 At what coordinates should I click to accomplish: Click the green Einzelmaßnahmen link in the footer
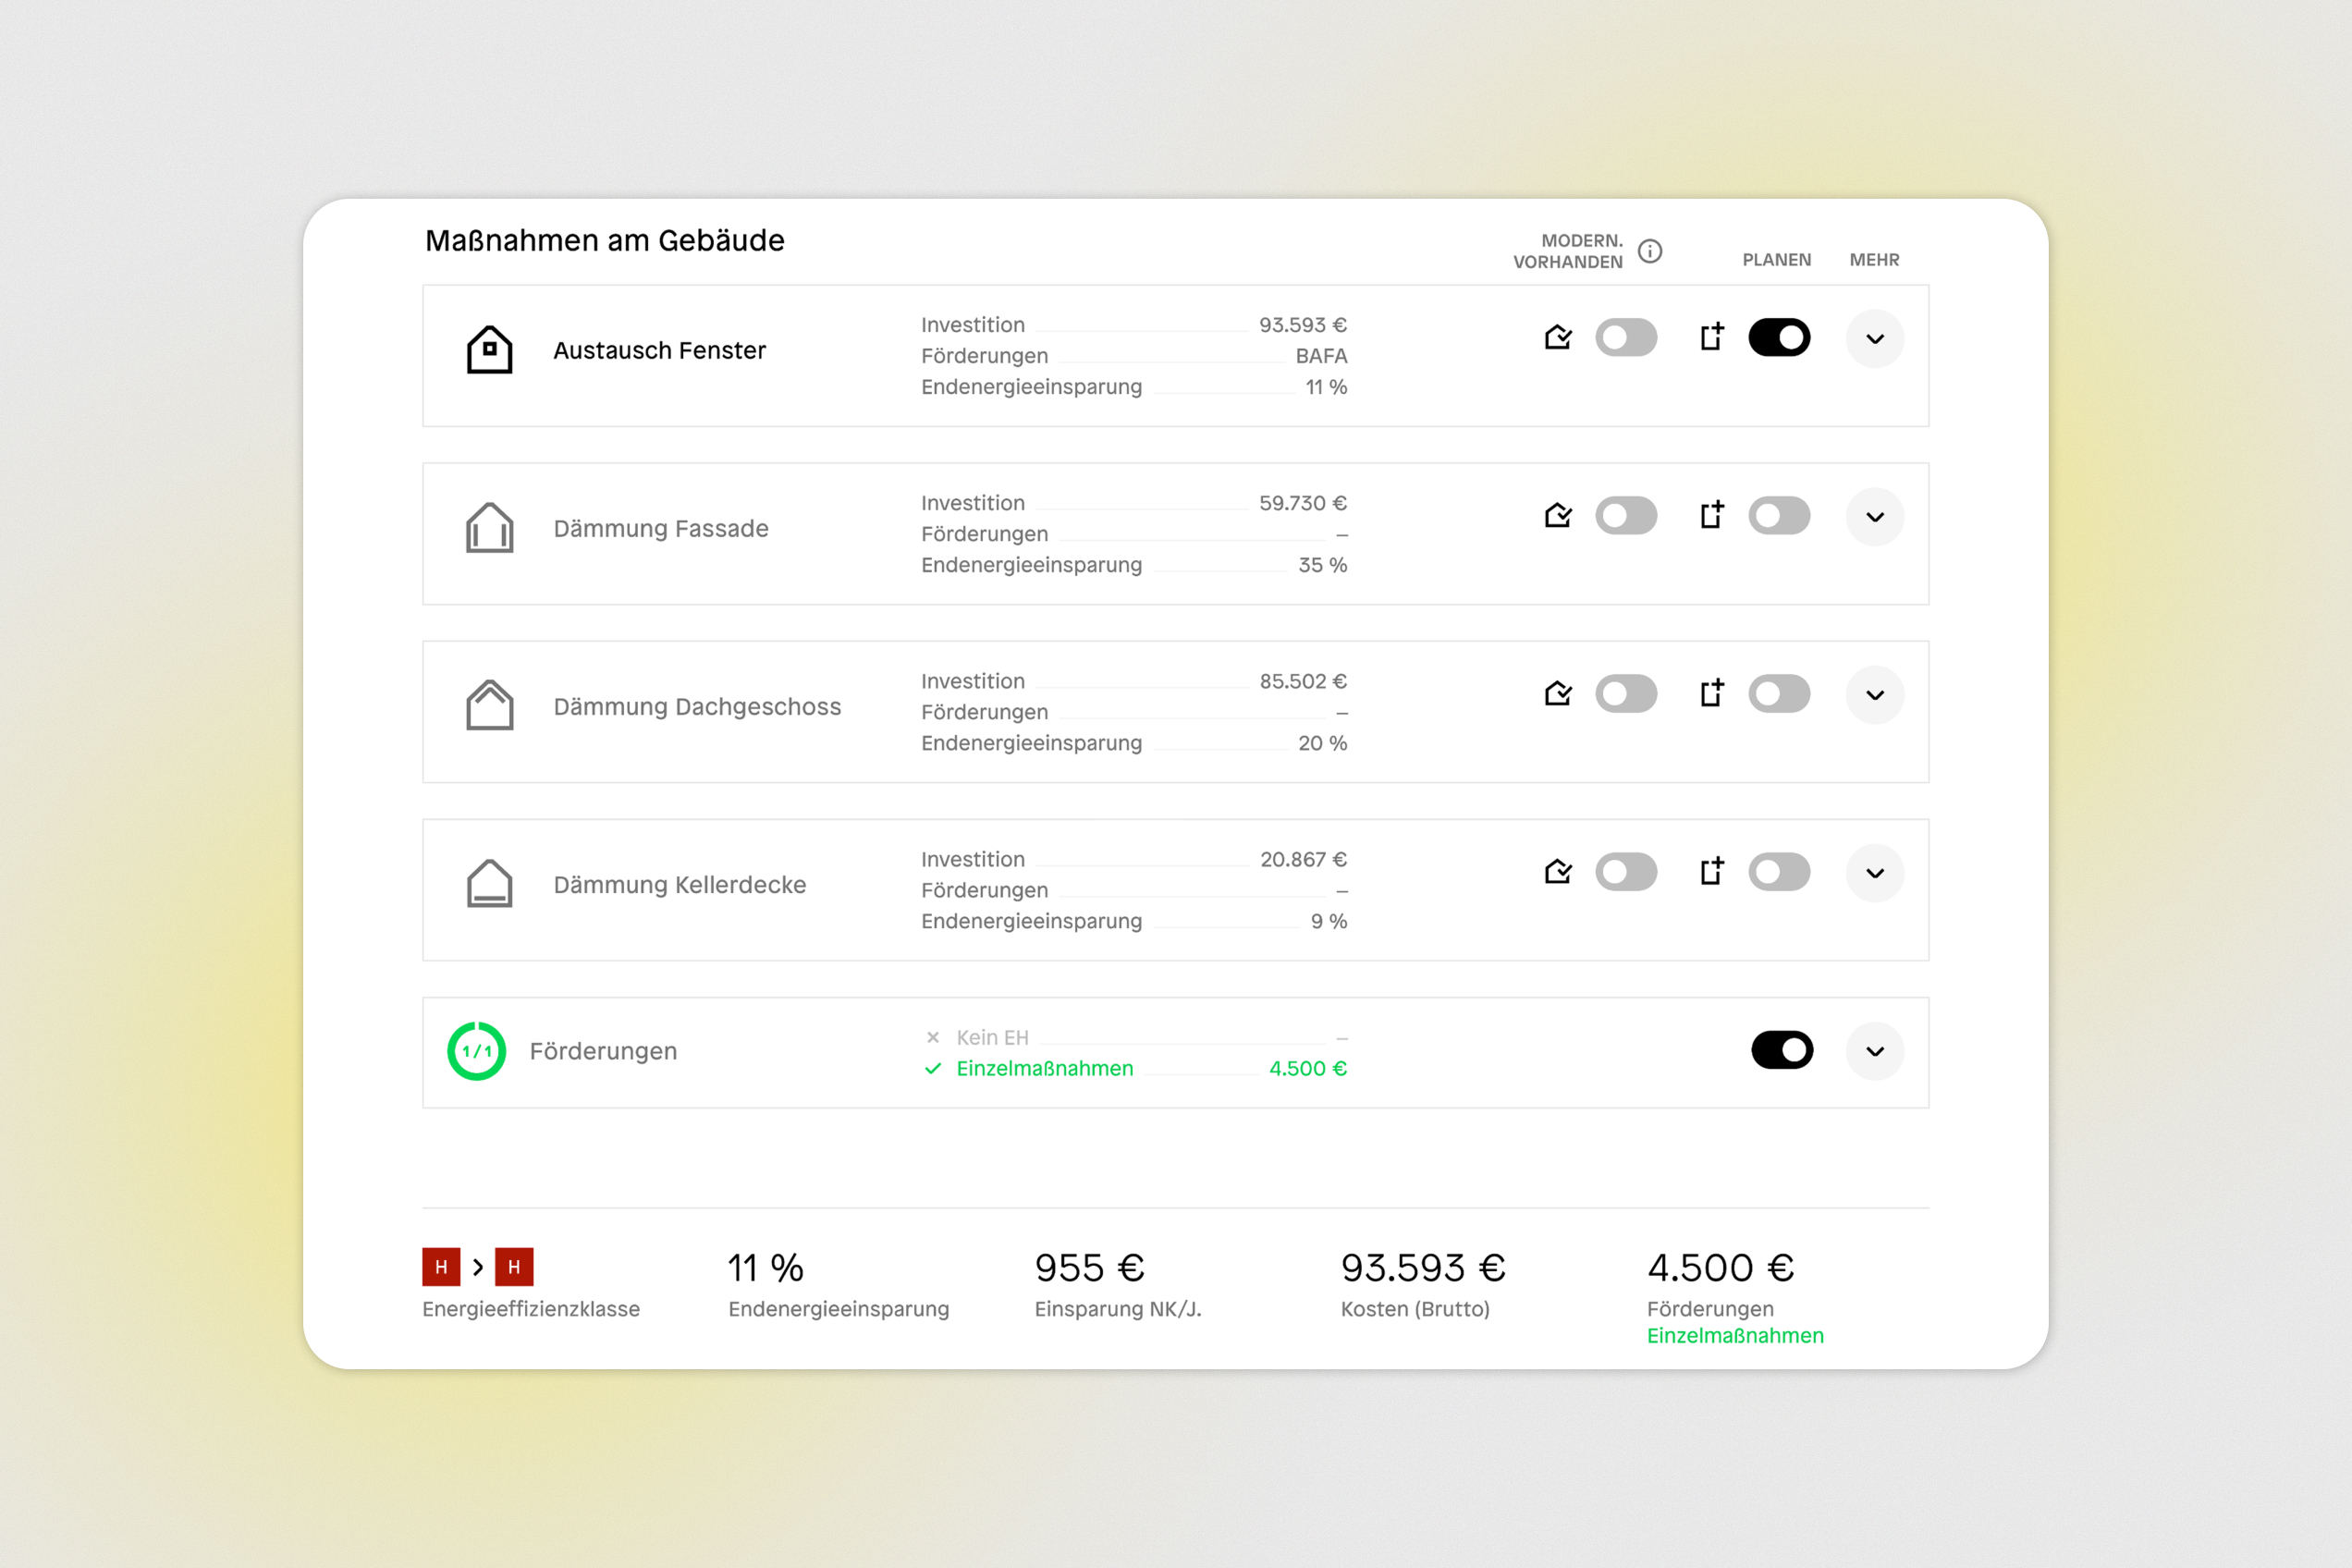coord(1735,1336)
